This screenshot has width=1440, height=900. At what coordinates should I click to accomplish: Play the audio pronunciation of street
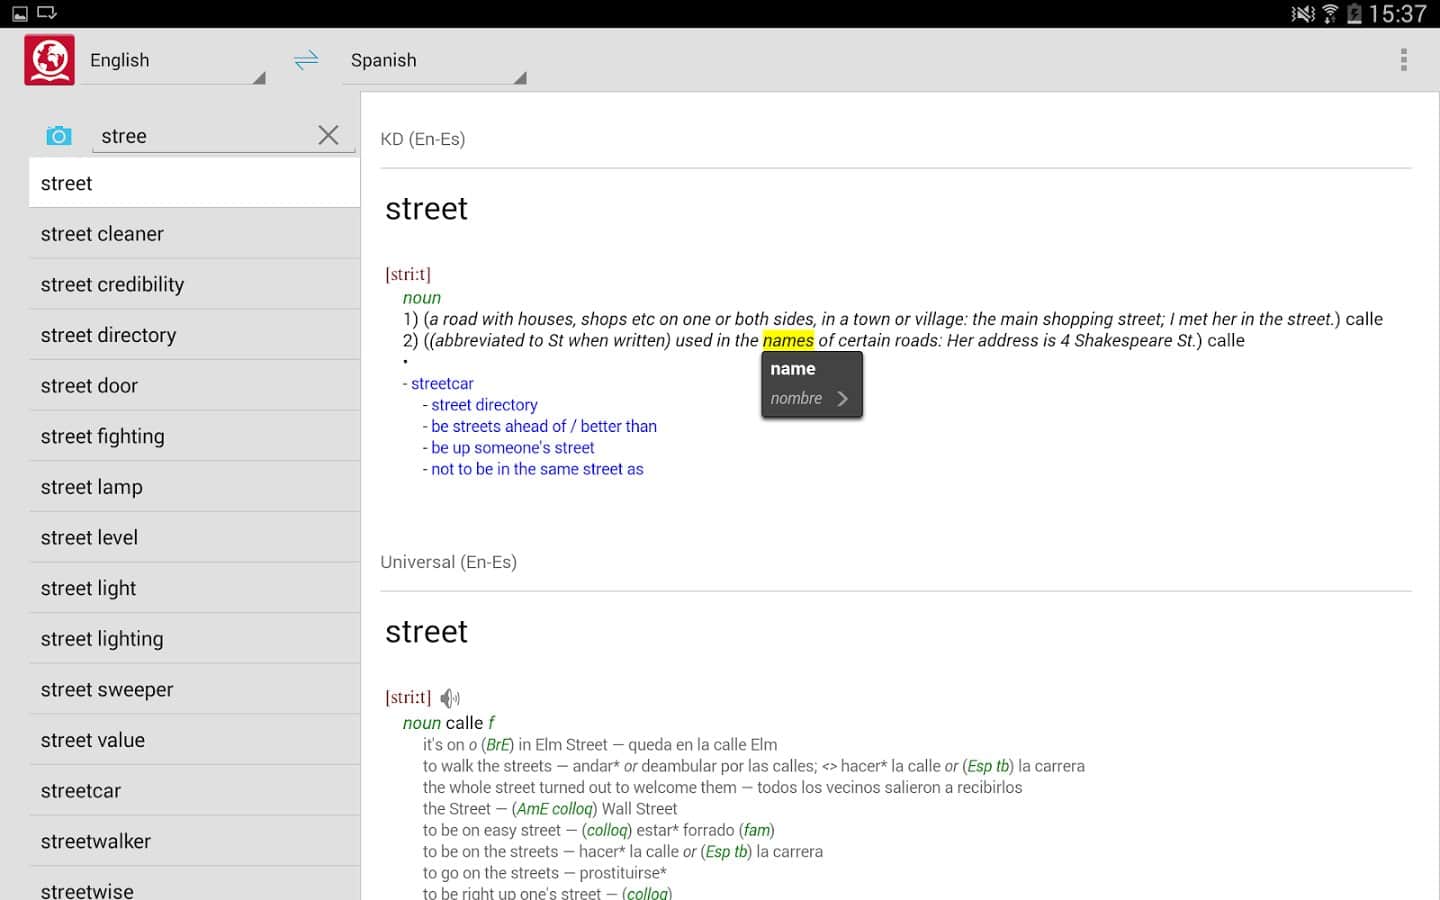pyautogui.click(x=450, y=698)
